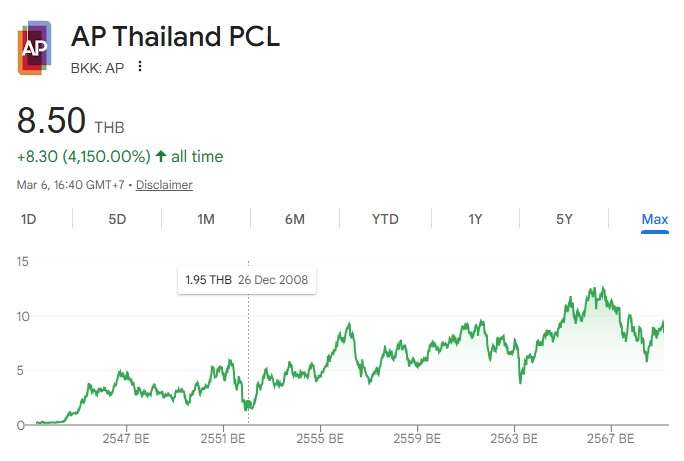Viewport: 684px width, 461px height.
Task: Show the 5Y price chart
Action: (x=564, y=219)
